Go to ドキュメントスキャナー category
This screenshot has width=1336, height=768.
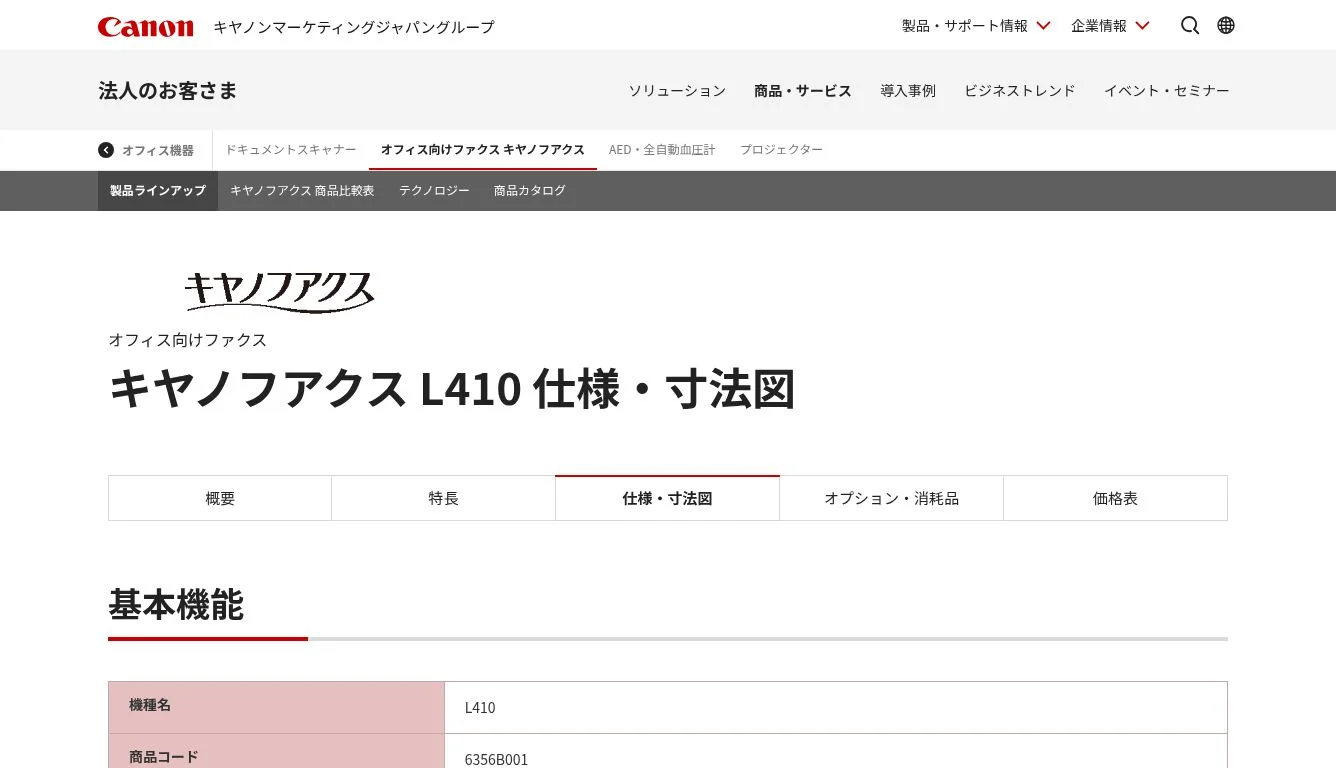[x=290, y=150]
